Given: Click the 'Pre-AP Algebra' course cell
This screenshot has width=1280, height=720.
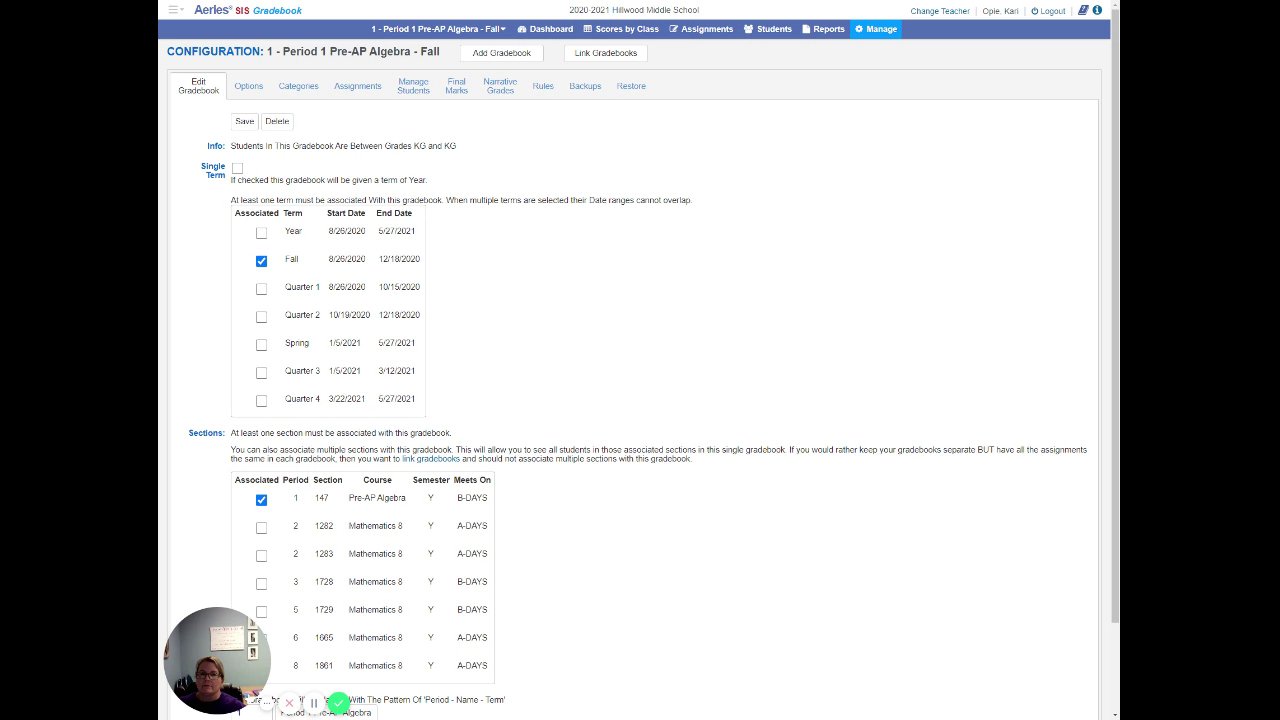Looking at the screenshot, I should (377, 498).
